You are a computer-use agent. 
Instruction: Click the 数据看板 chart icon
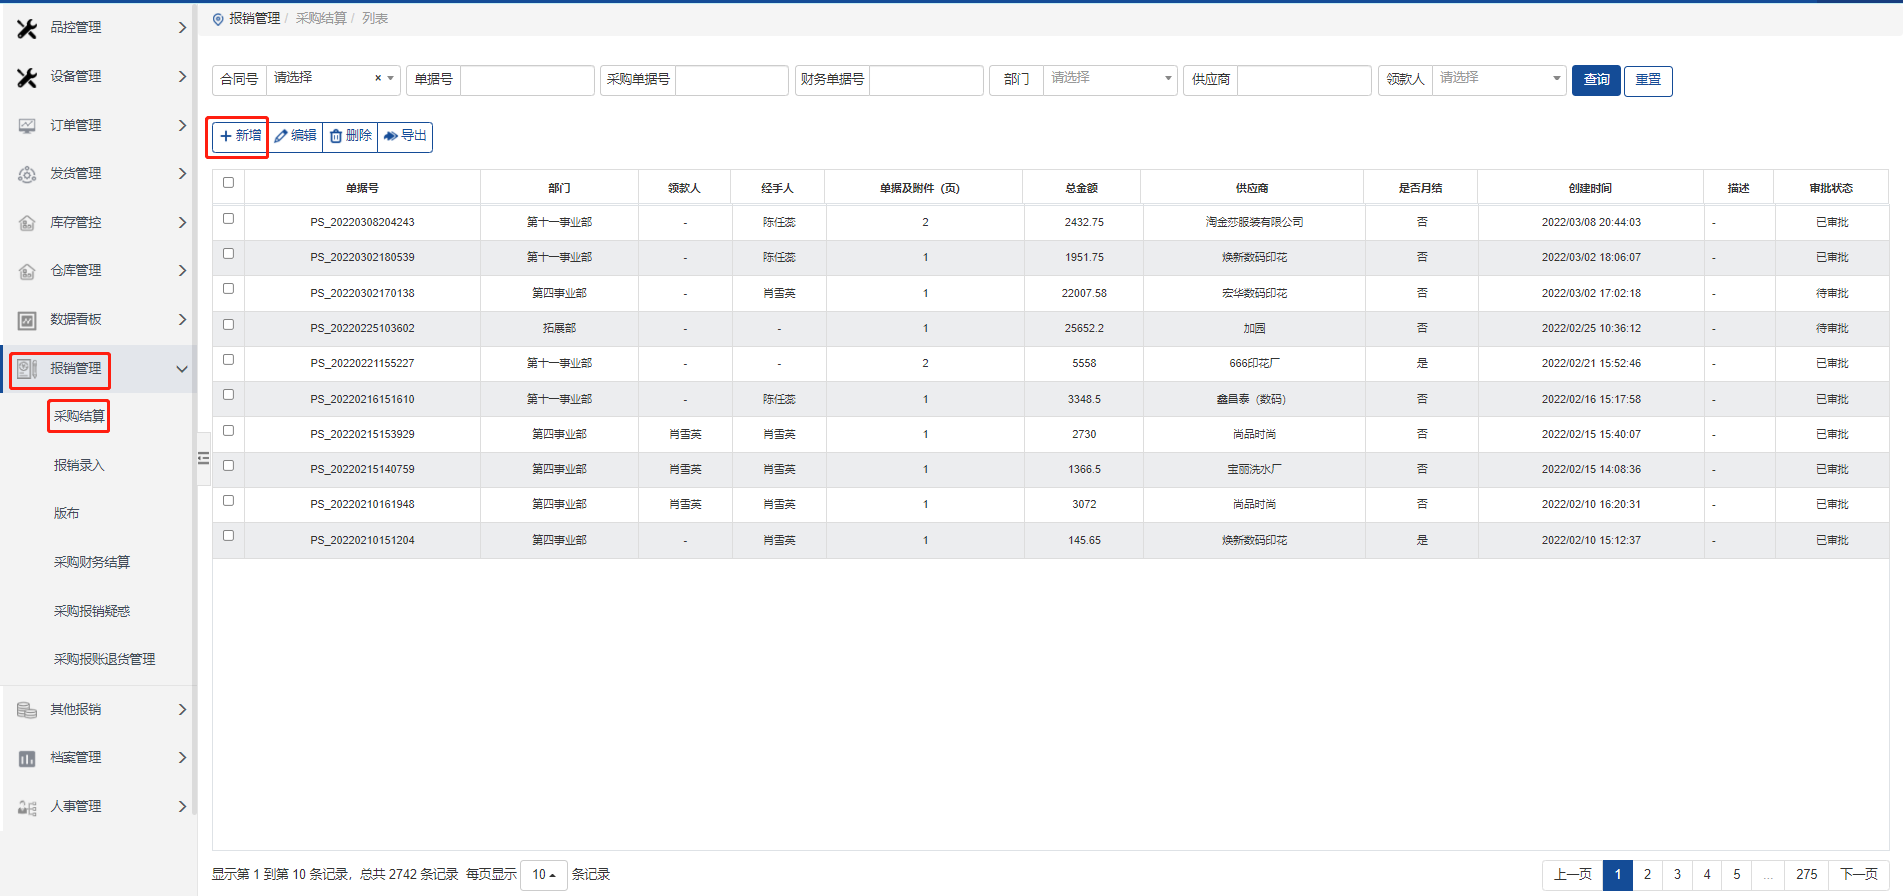click(x=27, y=320)
